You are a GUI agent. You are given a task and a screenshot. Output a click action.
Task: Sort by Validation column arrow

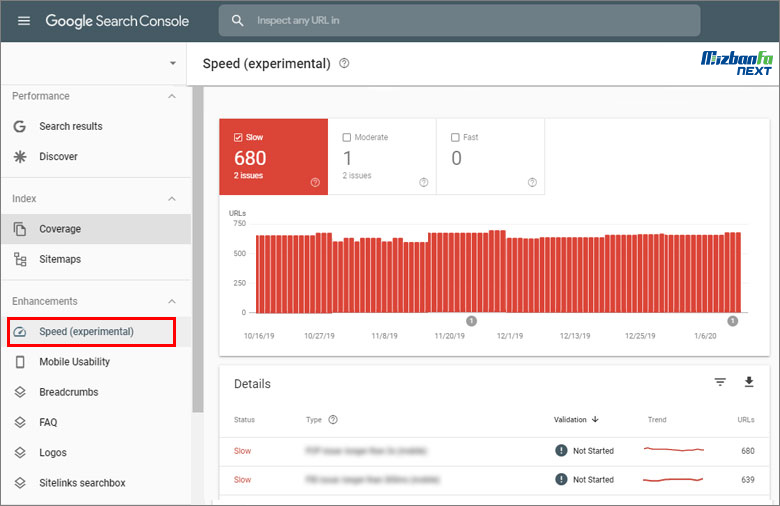coord(595,419)
